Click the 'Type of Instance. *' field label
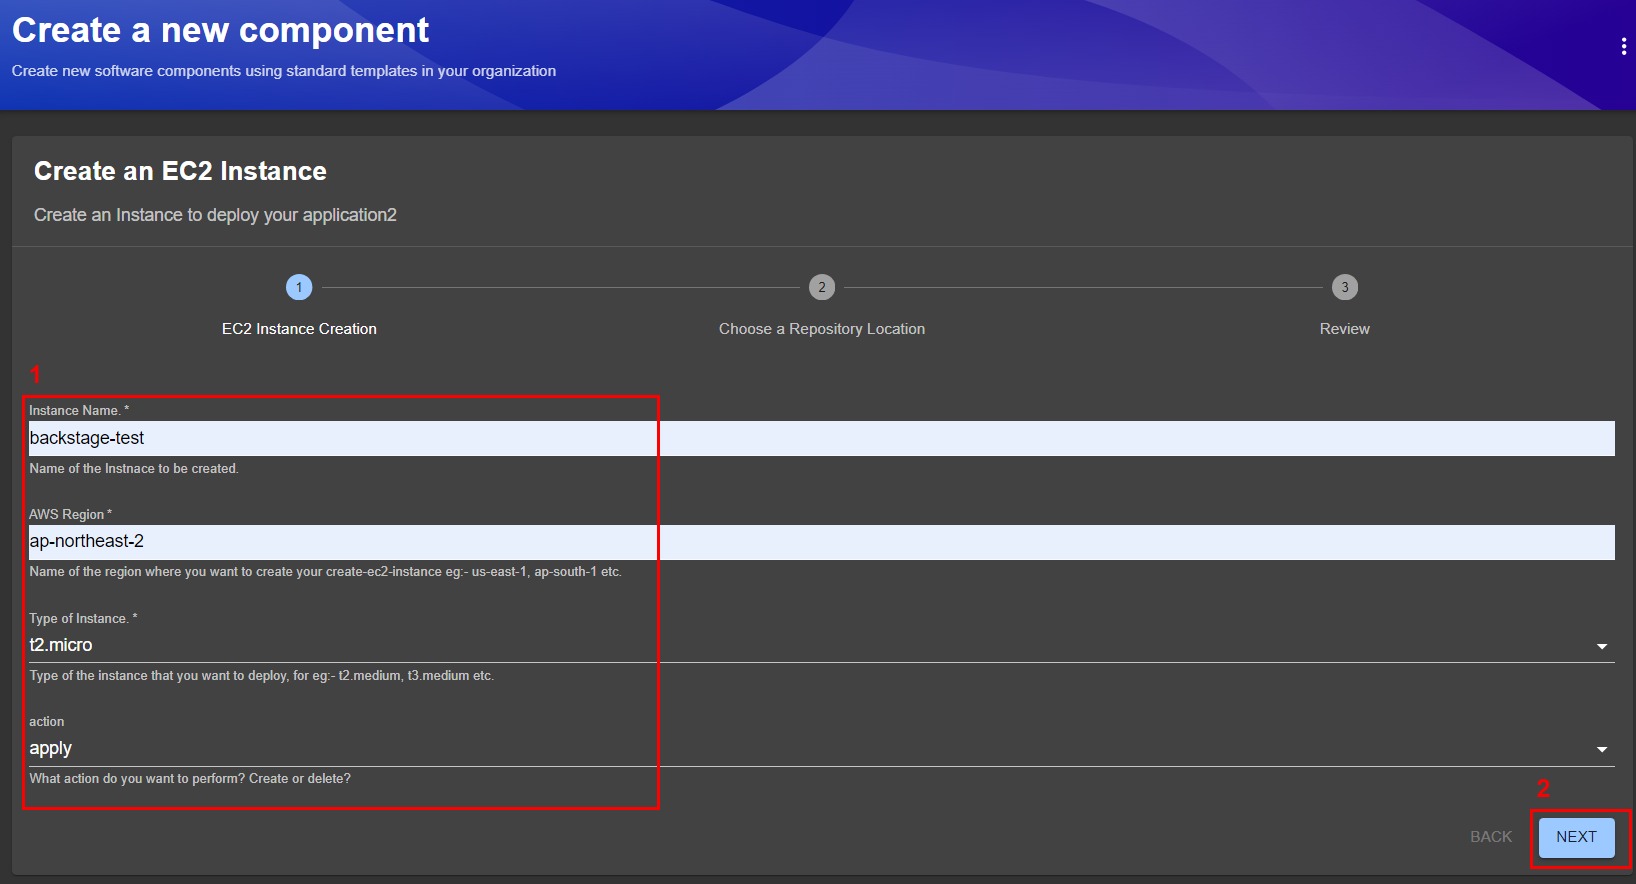 pos(83,619)
